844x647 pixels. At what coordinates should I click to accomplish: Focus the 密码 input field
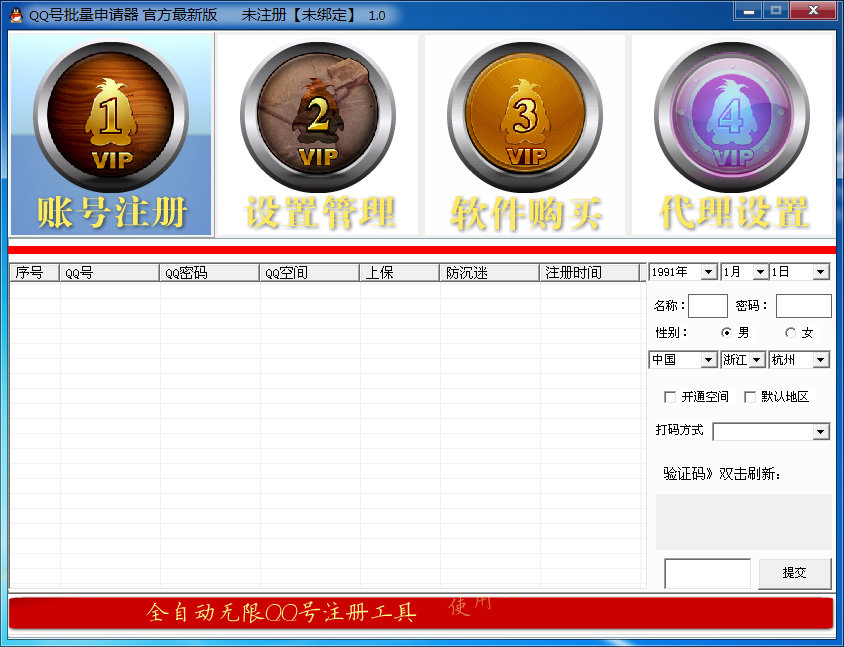(x=803, y=306)
